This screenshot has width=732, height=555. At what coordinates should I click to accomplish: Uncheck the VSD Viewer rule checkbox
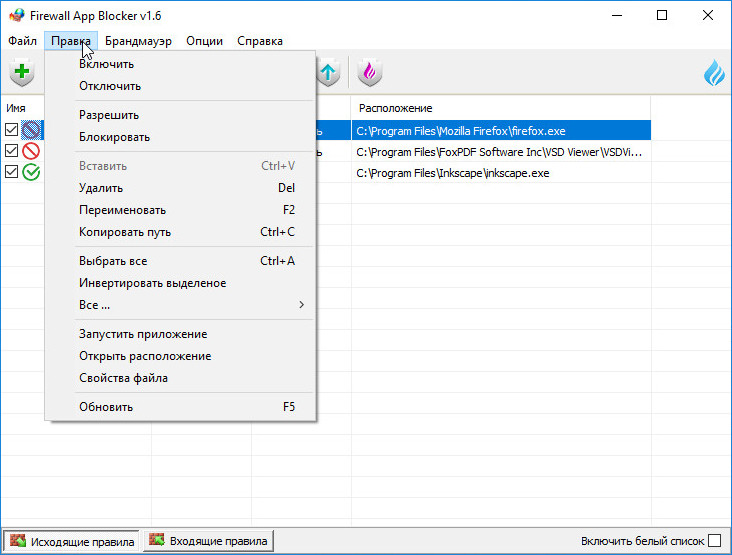(12, 150)
